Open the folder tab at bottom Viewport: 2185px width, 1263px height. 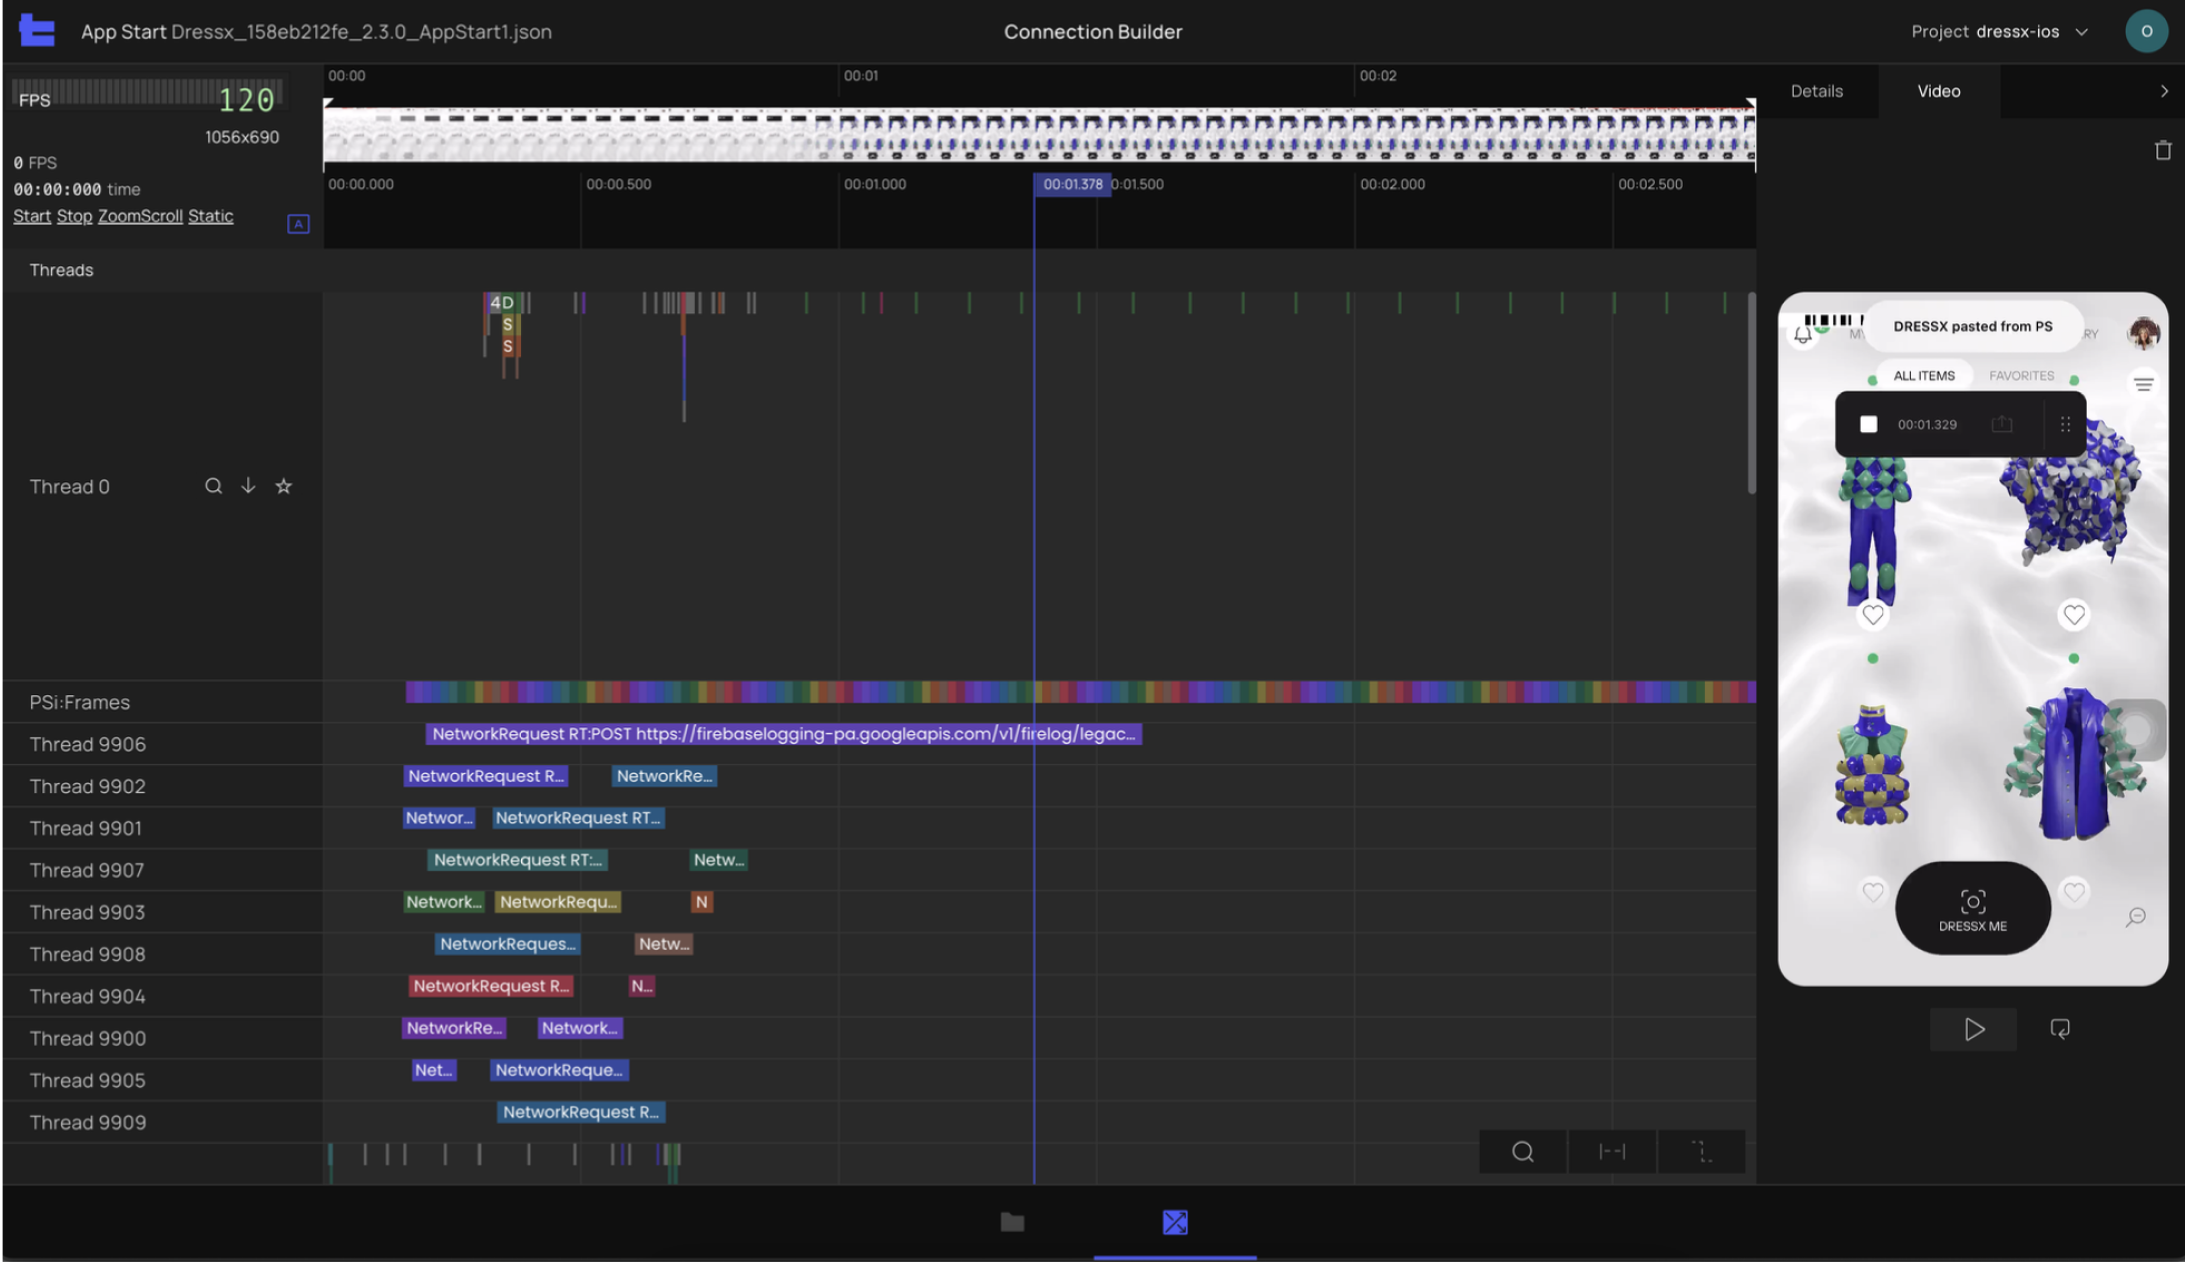click(x=1012, y=1222)
